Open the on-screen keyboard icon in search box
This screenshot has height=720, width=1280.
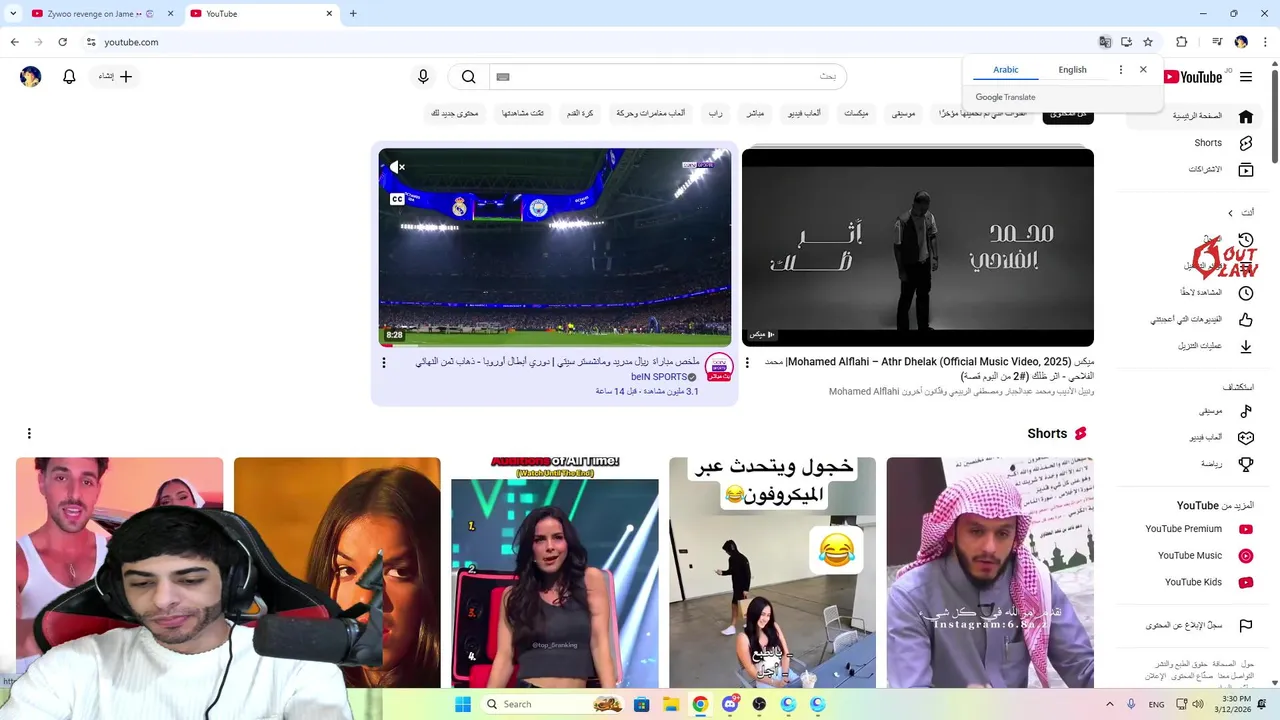[x=503, y=77]
